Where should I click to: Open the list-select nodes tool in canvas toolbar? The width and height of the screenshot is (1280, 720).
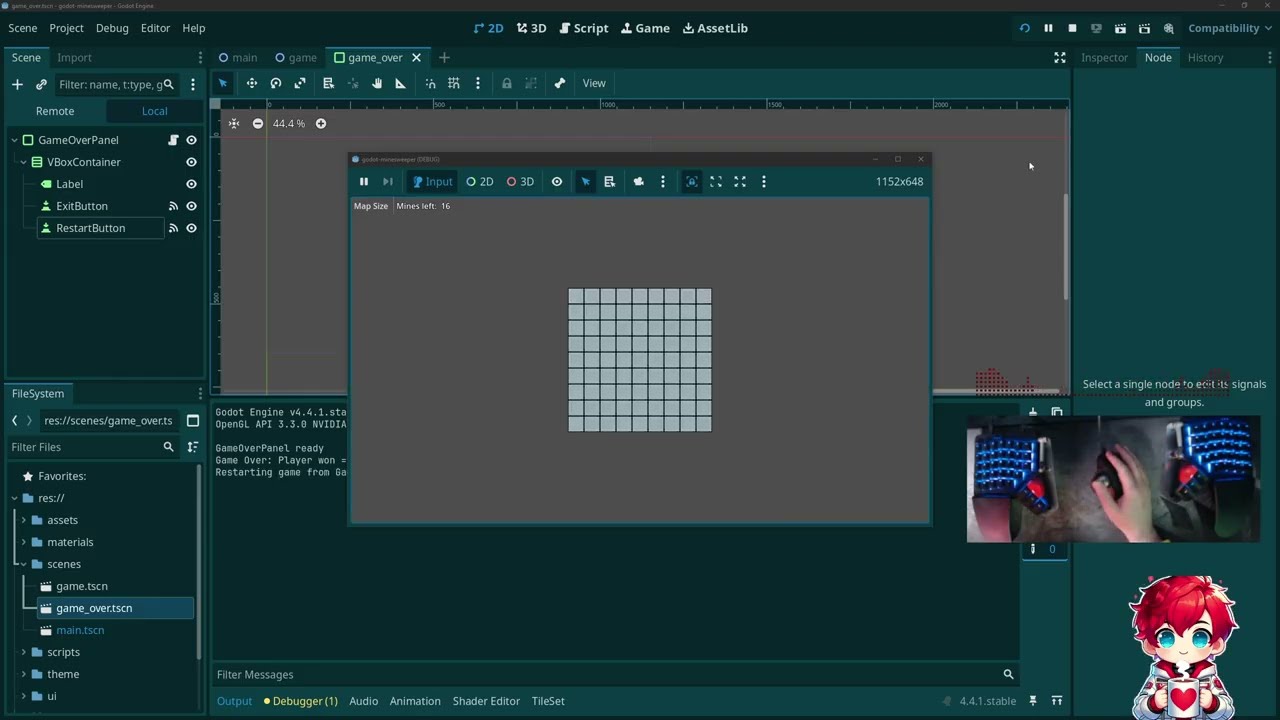(x=328, y=83)
